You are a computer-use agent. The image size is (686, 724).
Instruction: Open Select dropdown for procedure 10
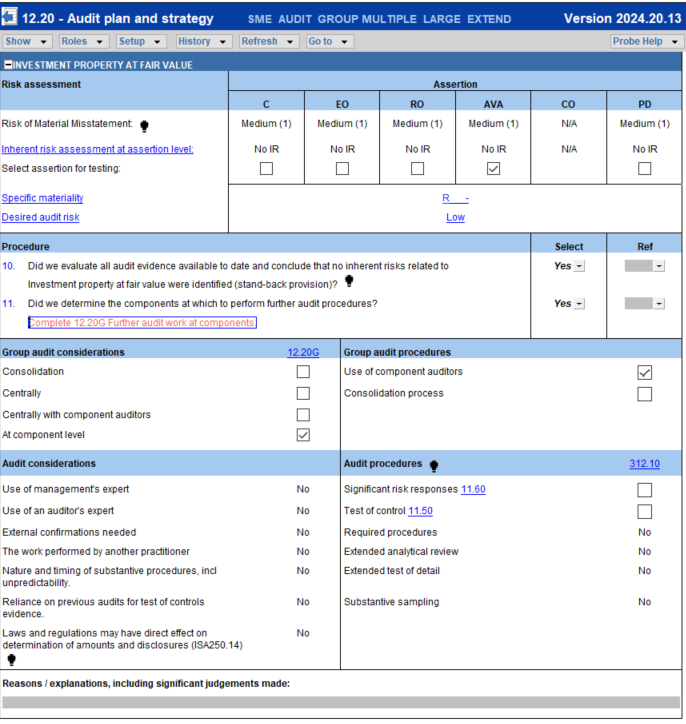point(580,266)
